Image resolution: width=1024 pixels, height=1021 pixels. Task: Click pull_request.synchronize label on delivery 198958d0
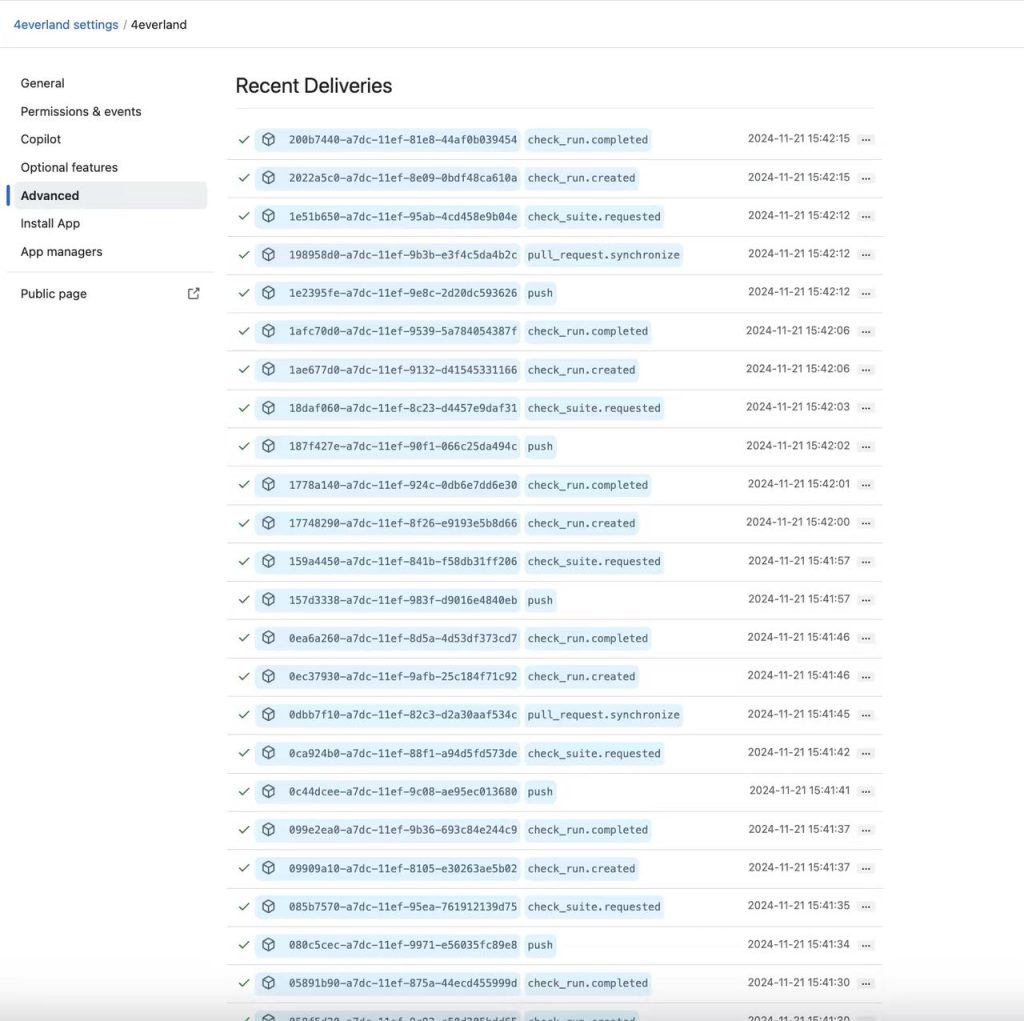pos(603,255)
